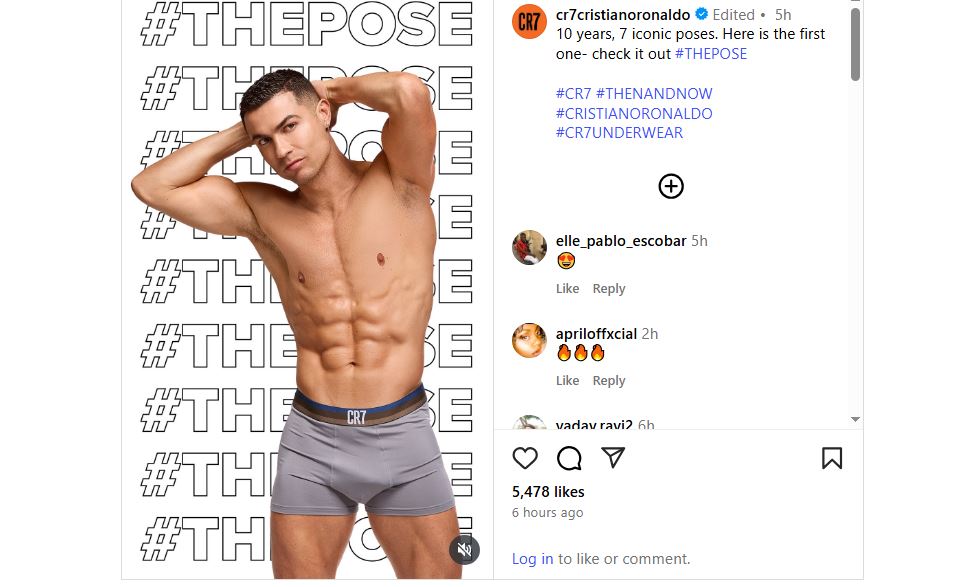Open apriloffxcial's profile avatar
This screenshot has width=960, height=587.
point(529,340)
